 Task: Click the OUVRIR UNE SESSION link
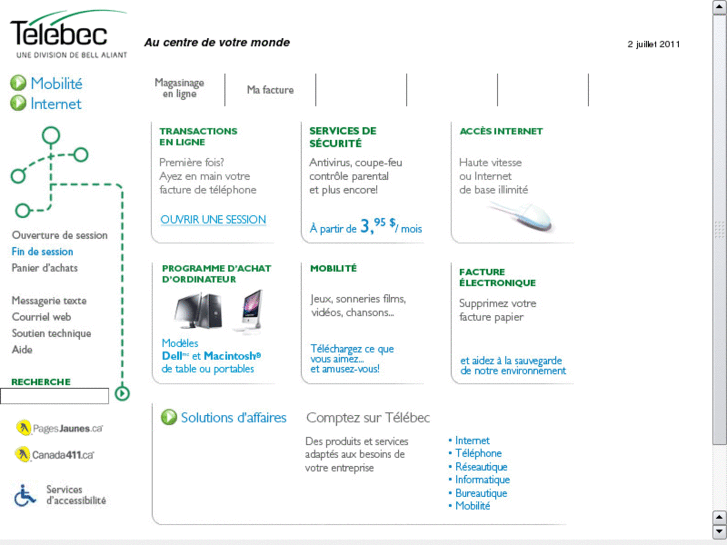[213, 220]
